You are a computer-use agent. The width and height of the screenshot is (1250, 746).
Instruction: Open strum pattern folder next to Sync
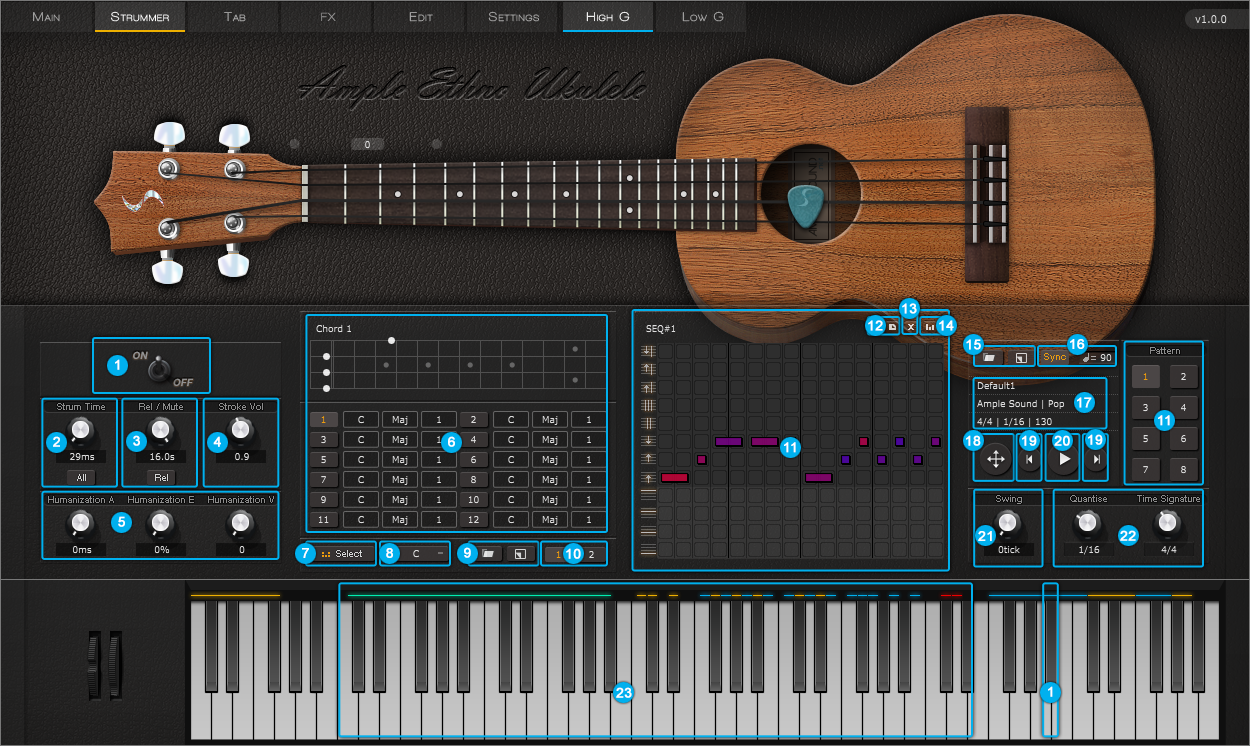pos(988,357)
